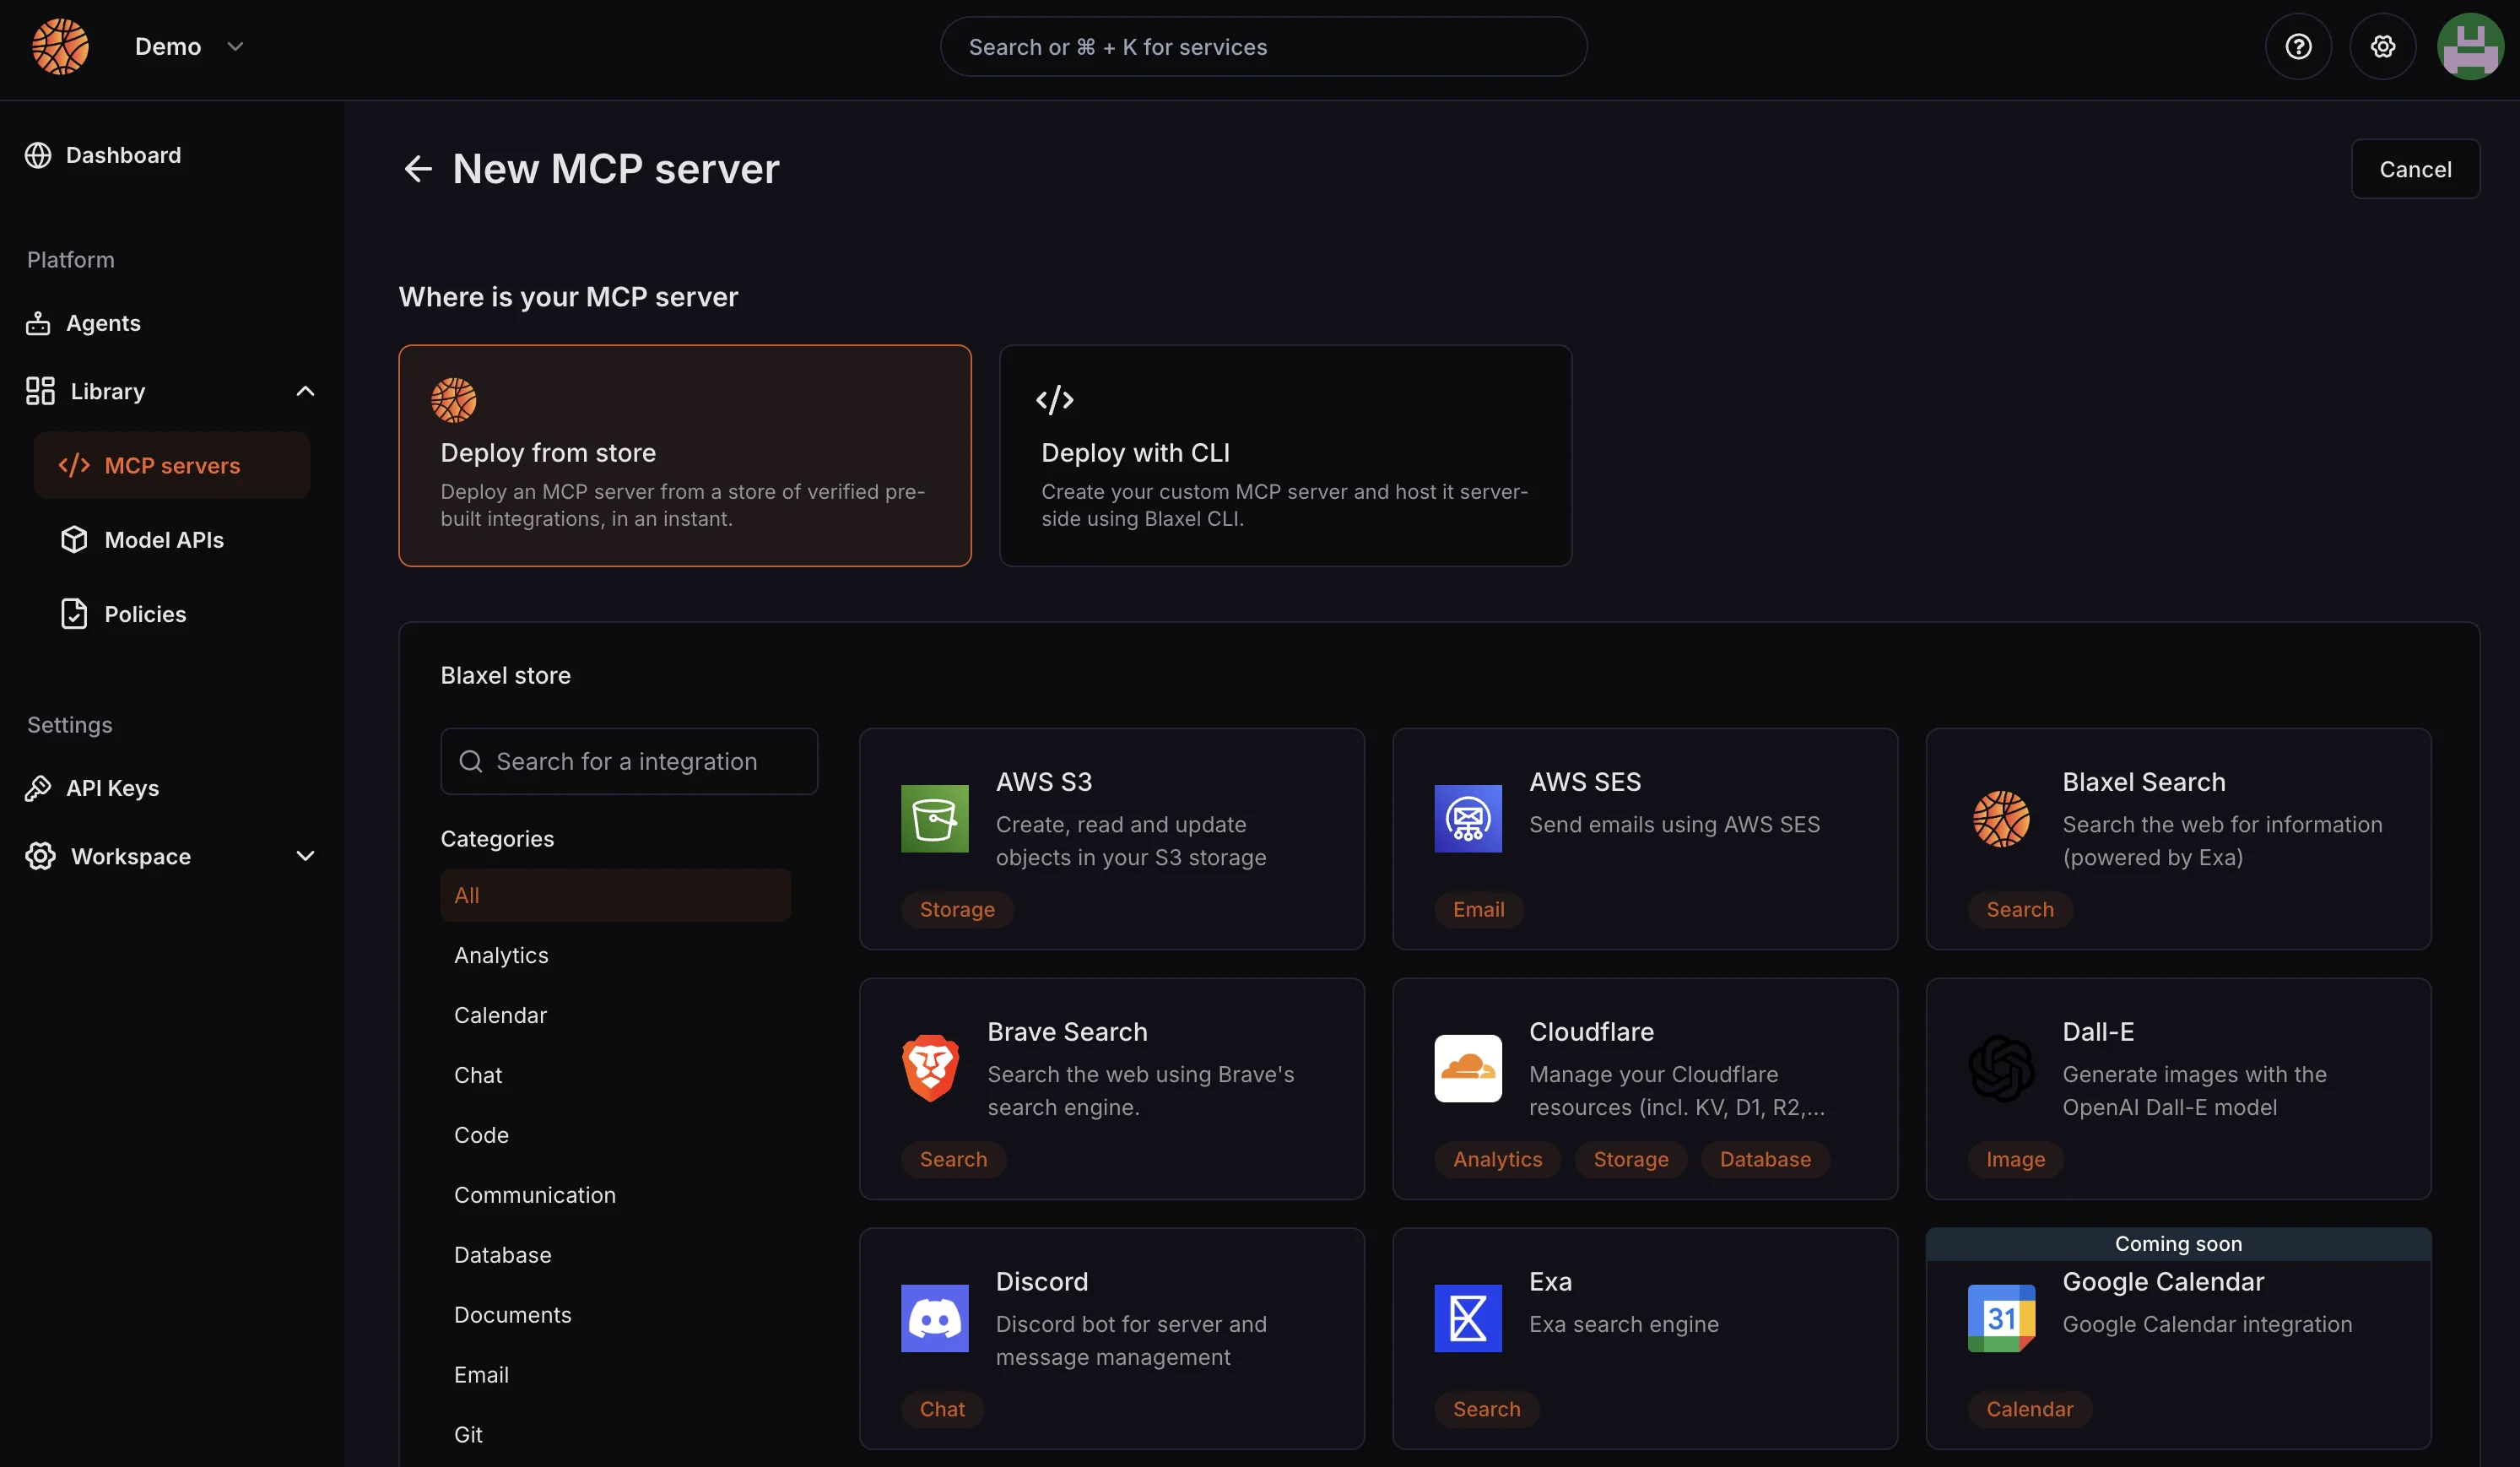Open the Demo workspace switcher dropdown
The image size is (2520, 1467).
(x=191, y=46)
